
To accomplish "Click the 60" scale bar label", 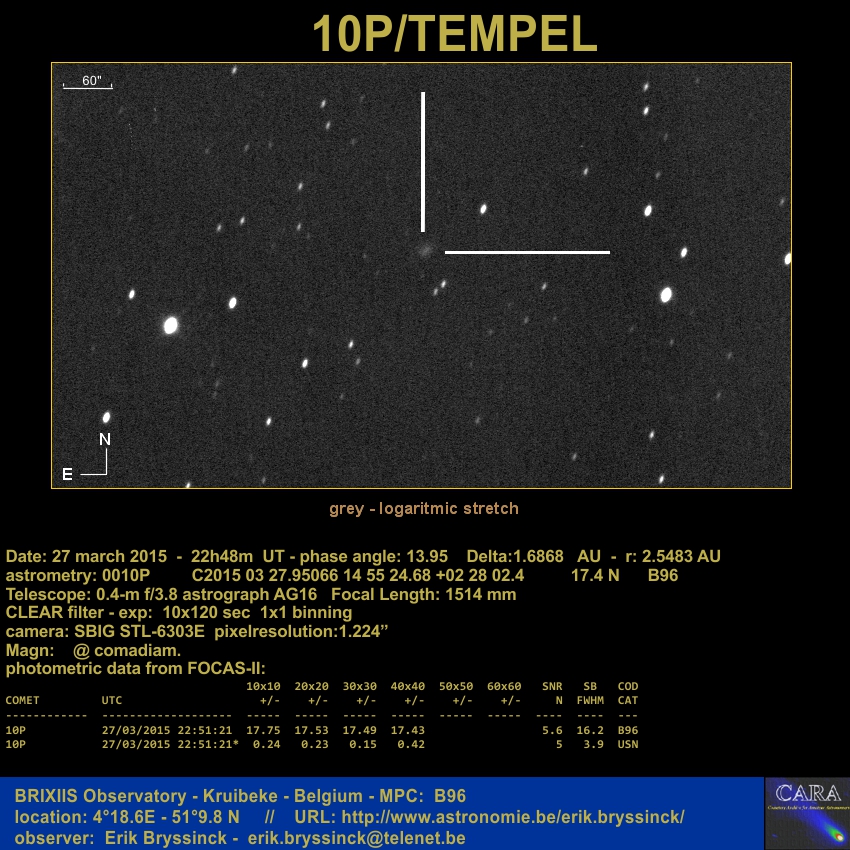I will 92,81.
